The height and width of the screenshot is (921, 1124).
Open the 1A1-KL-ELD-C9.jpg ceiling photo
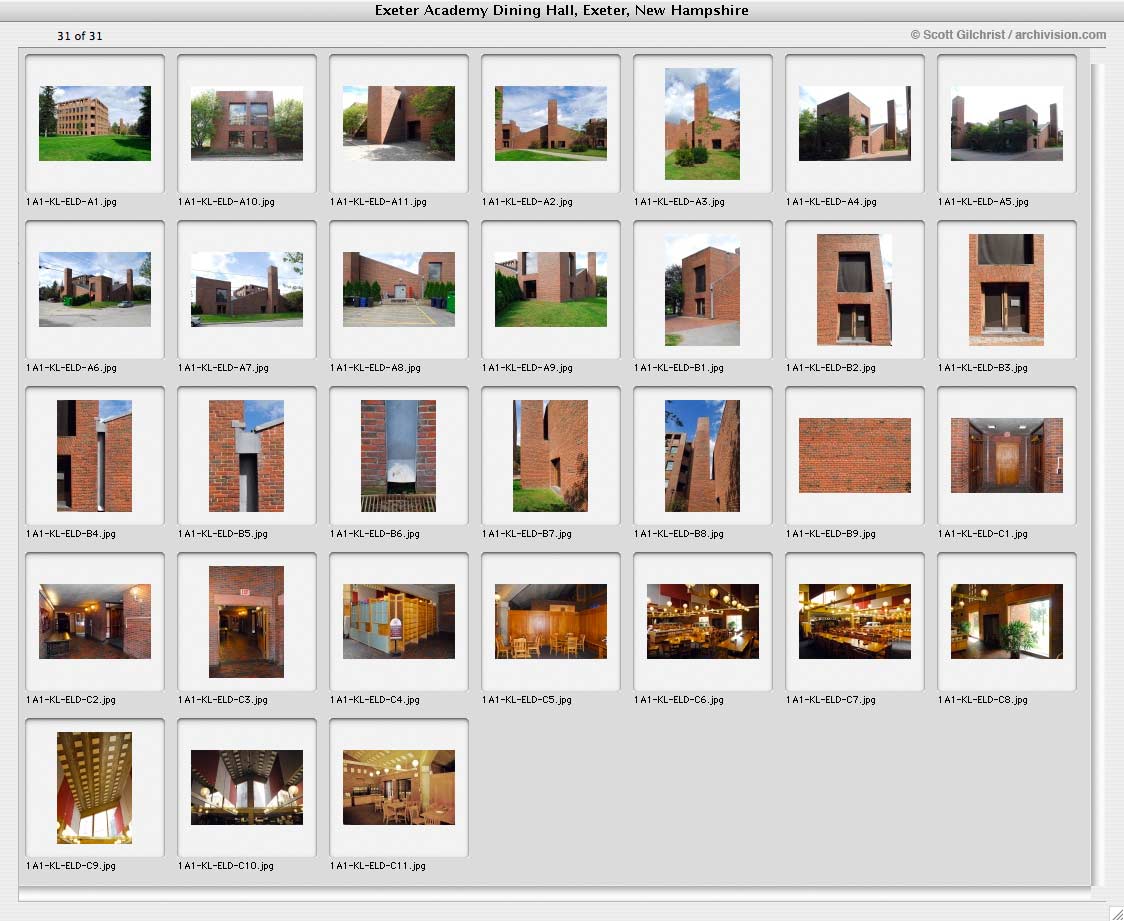(x=95, y=788)
